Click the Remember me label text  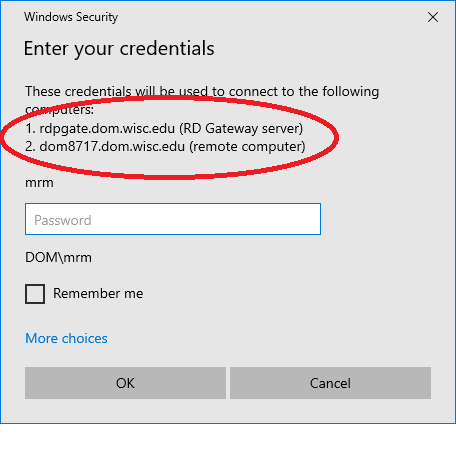pyautogui.click(x=98, y=294)
